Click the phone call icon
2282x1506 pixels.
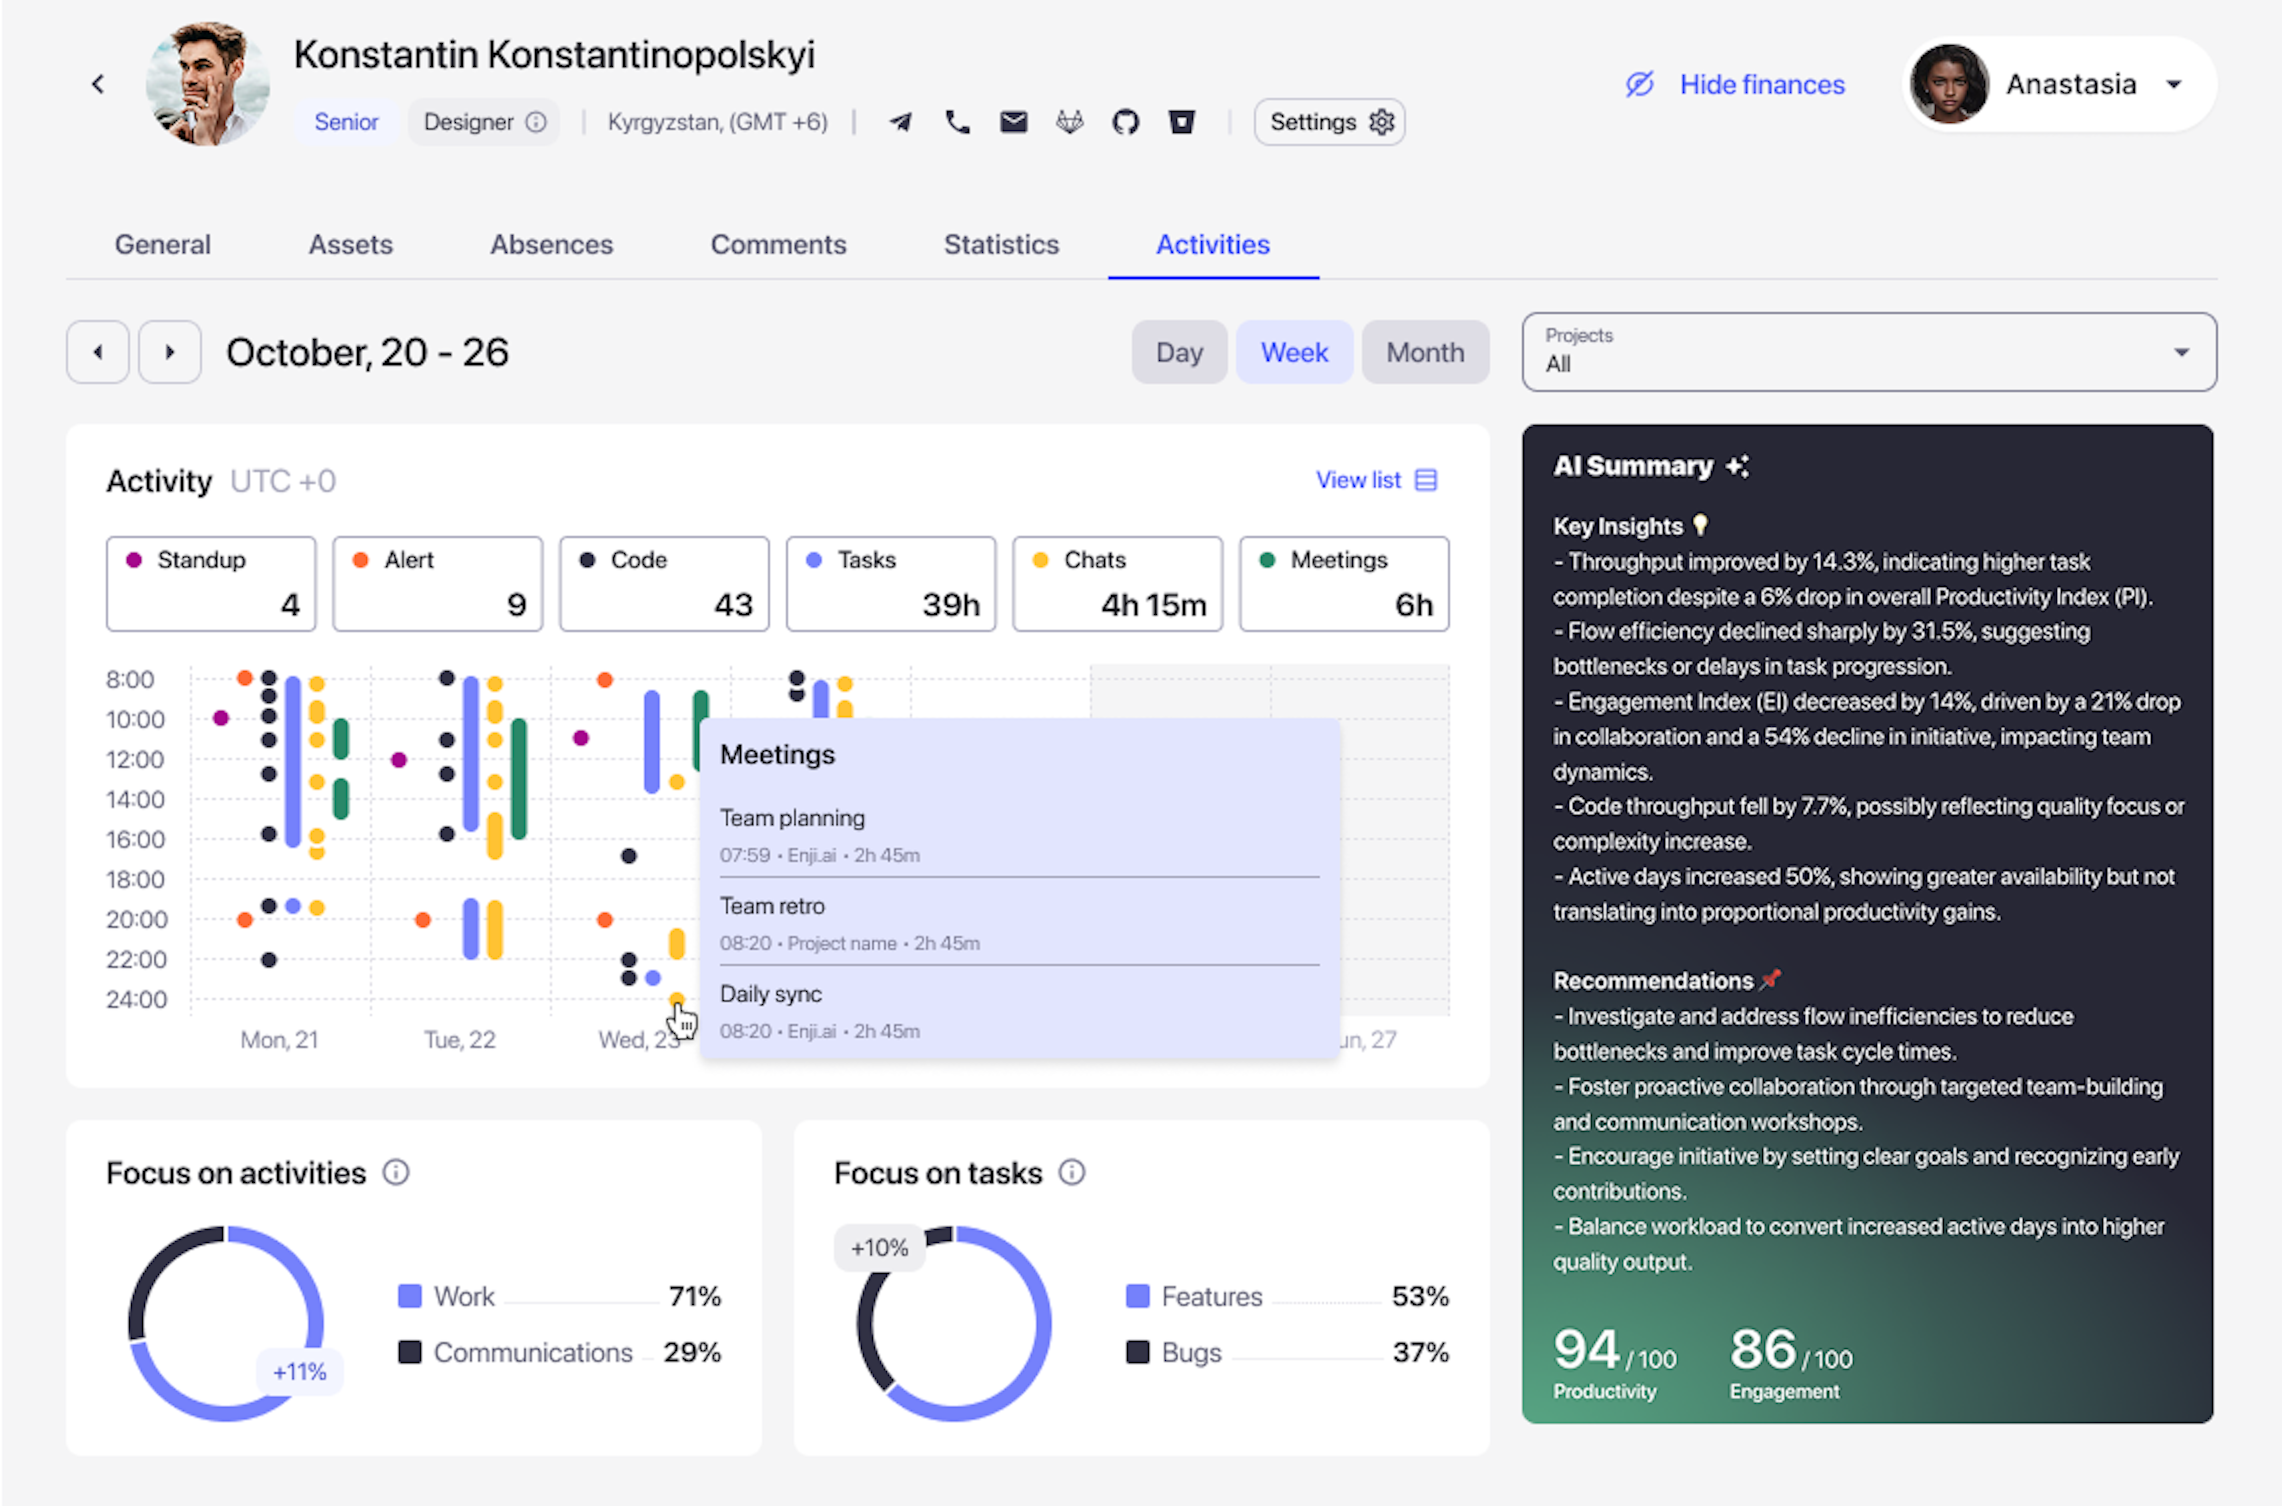pos(957,122)
